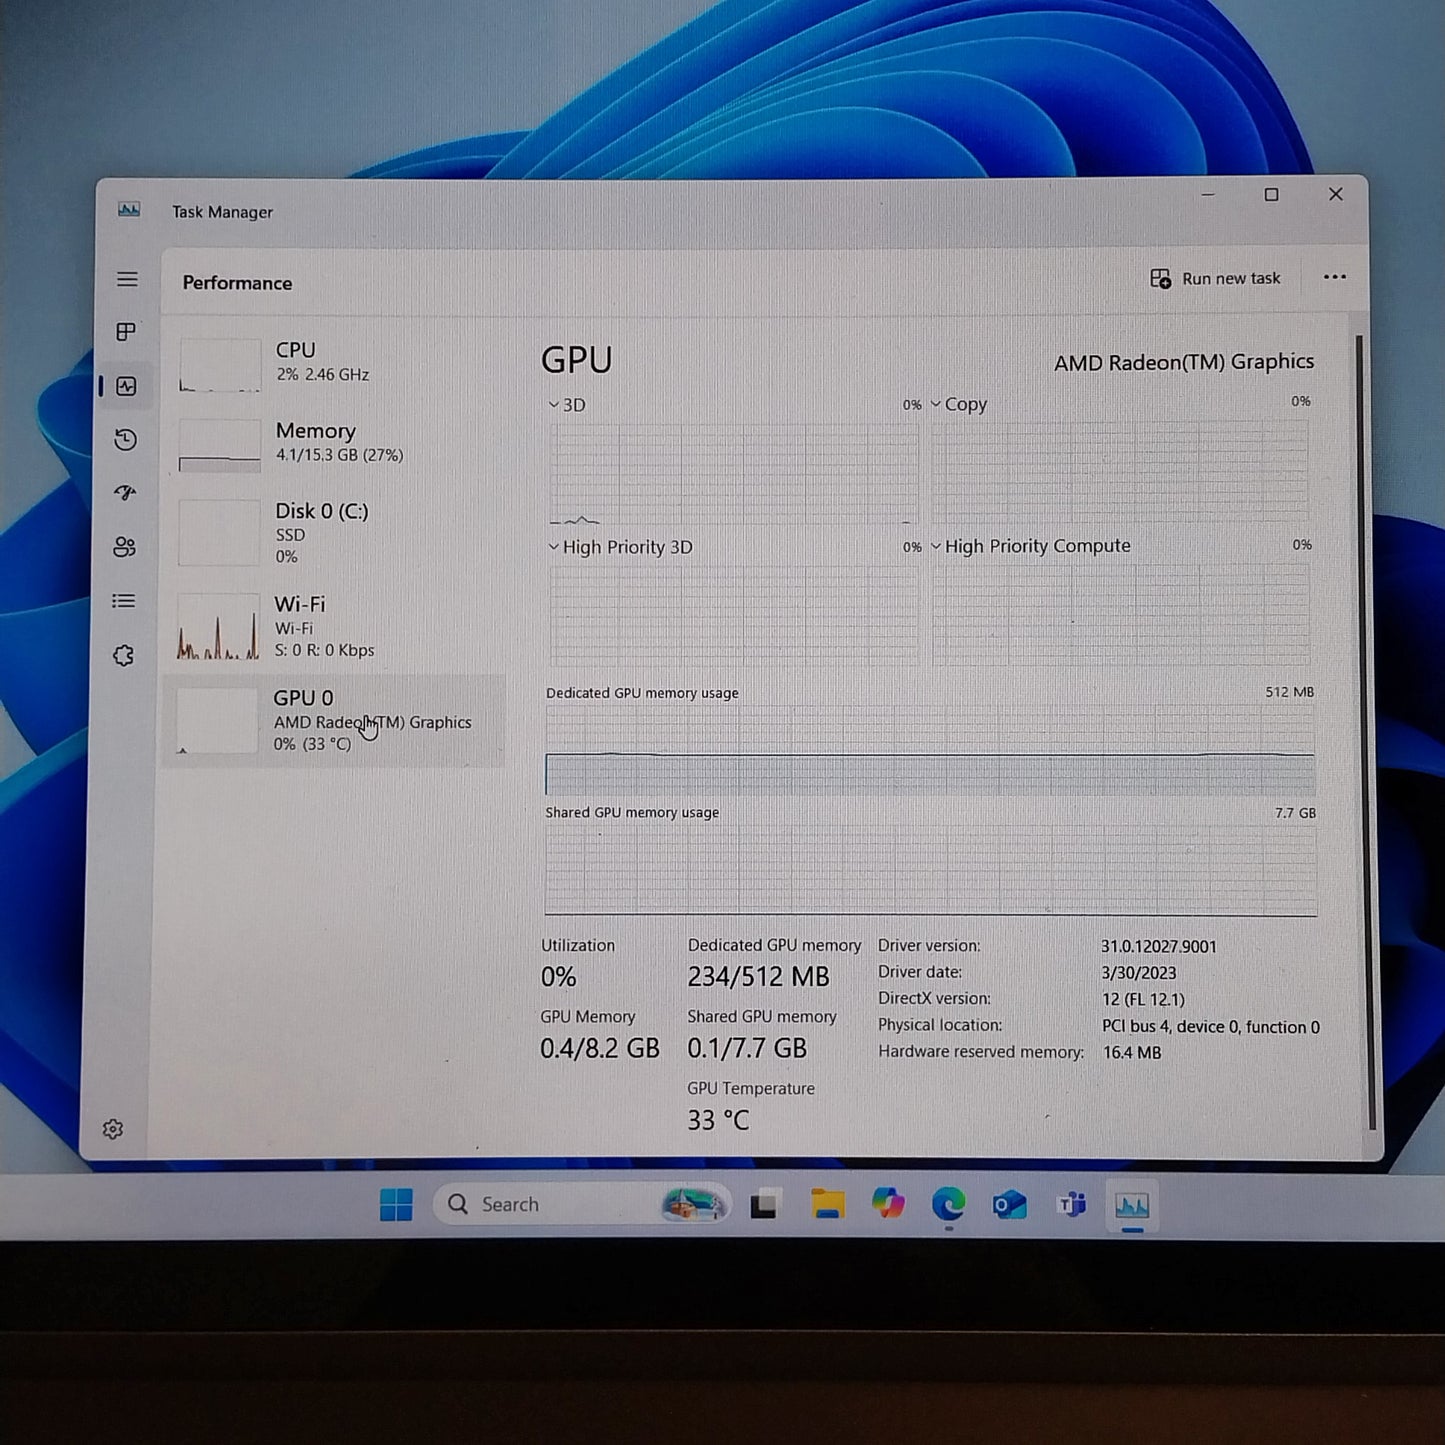The width and height of the screenshot is (1445, 1445).
Task: Open Outlook from the taskbar
Action: coord(1009,1205)
